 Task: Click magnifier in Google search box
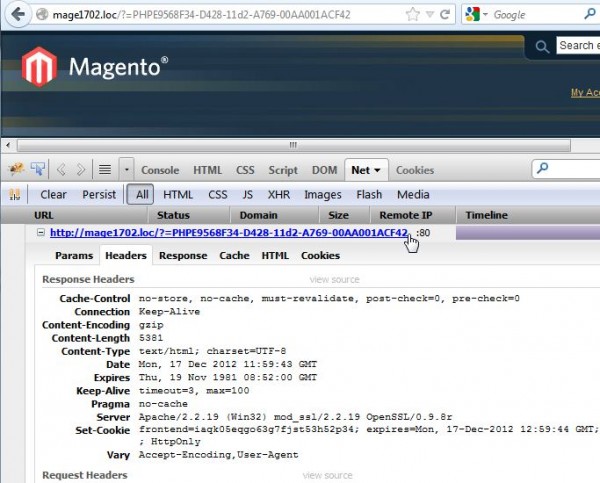point(590,14)
